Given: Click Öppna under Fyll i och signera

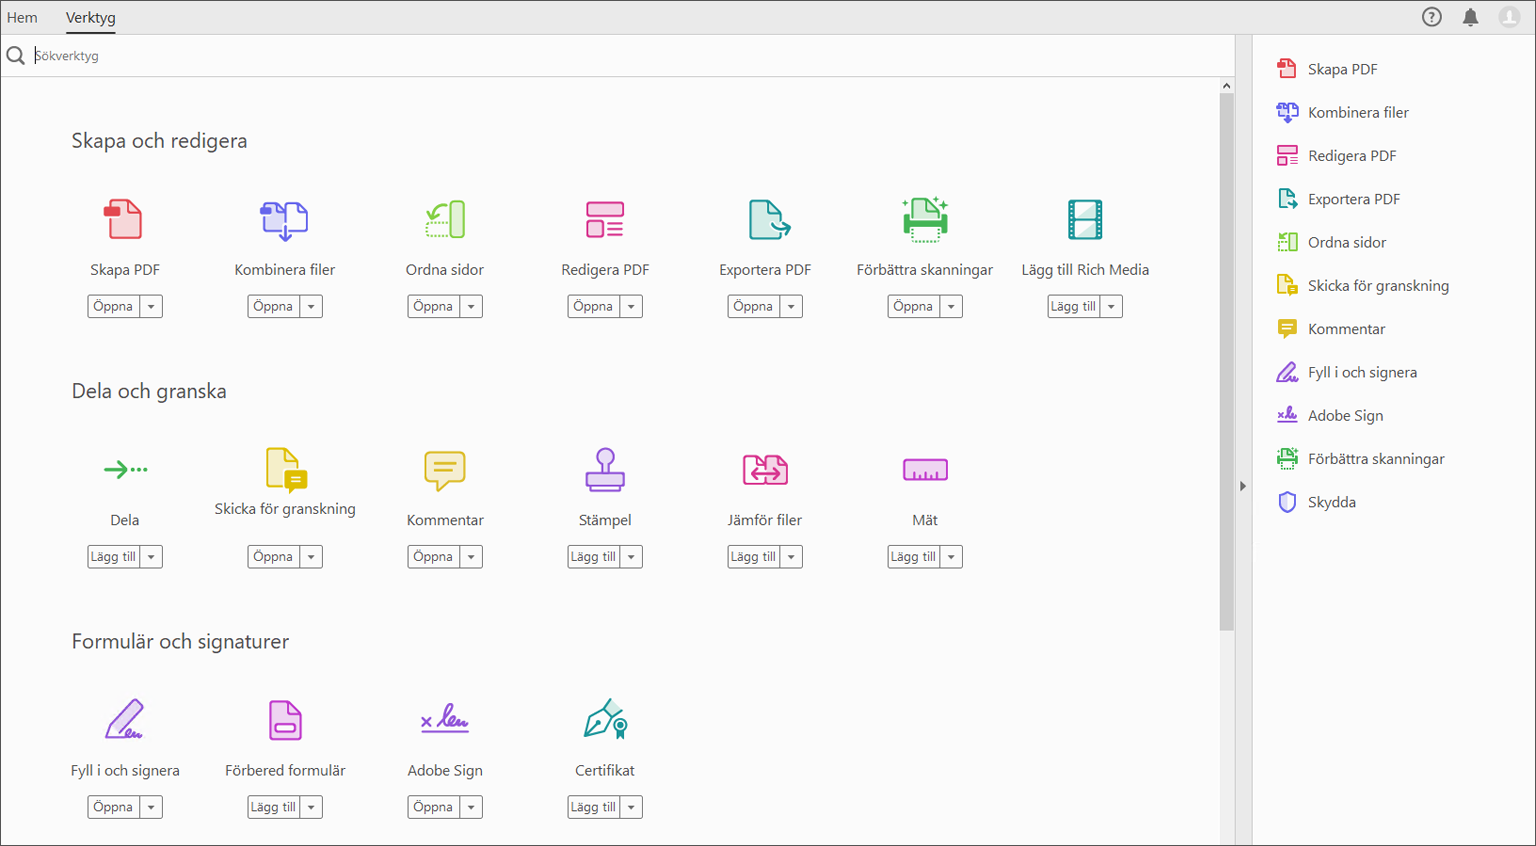Looking at the screenshot, I should 114,807.
